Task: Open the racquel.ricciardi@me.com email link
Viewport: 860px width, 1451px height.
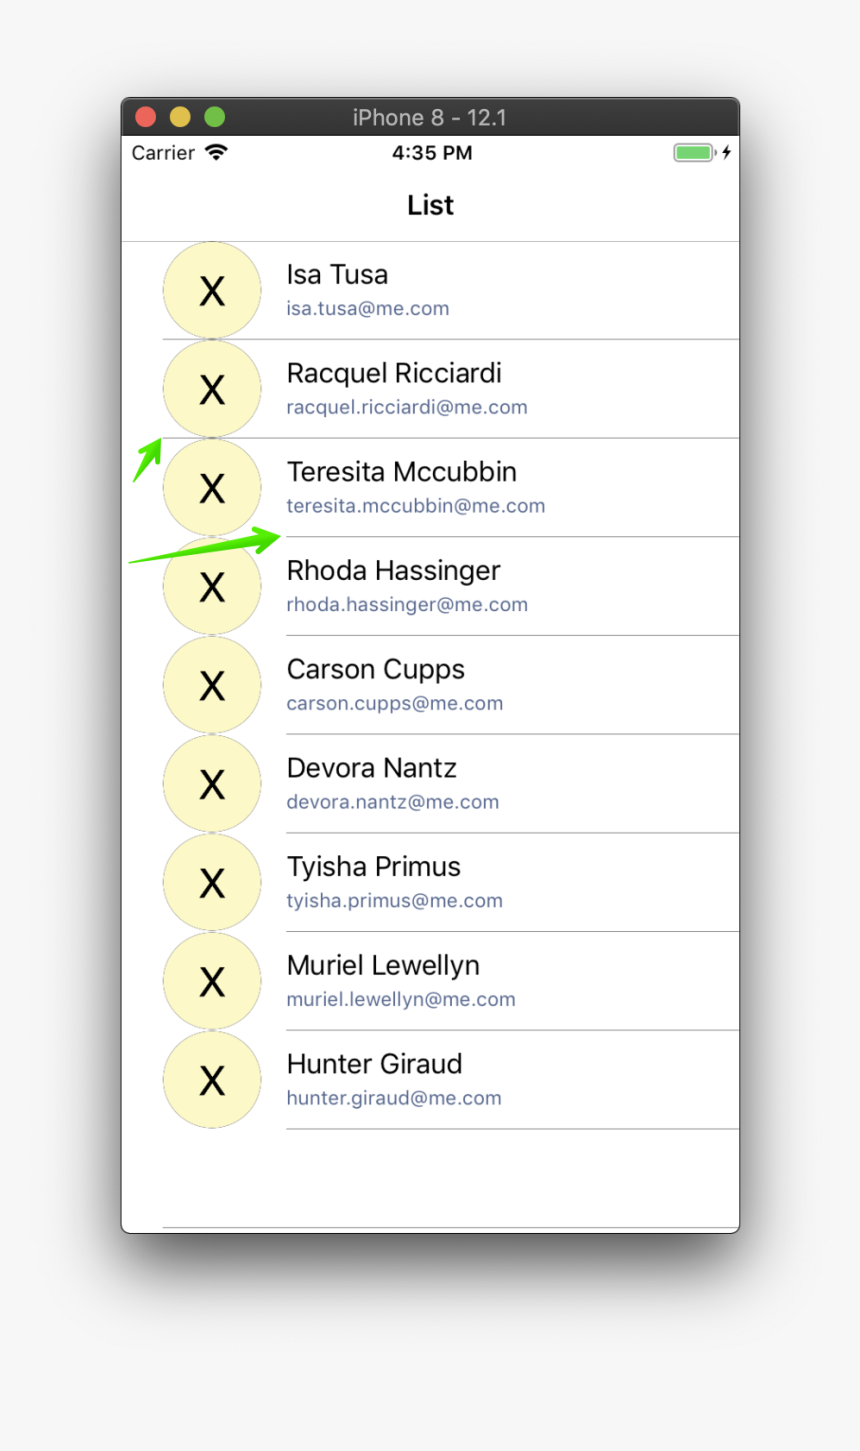Action: (406, 407)
